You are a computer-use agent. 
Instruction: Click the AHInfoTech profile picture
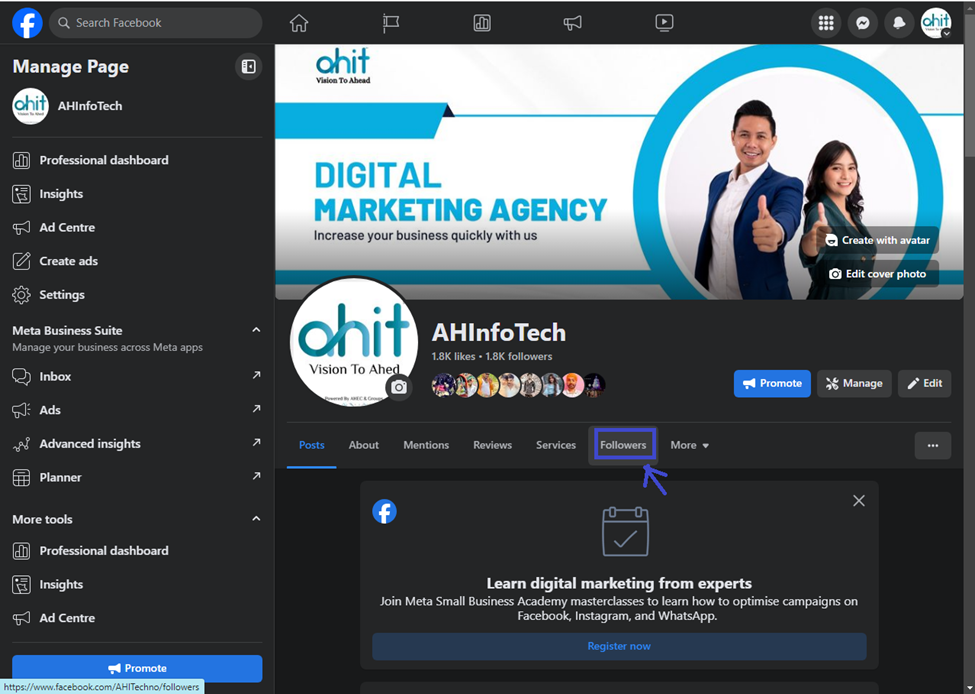[353, 341]
